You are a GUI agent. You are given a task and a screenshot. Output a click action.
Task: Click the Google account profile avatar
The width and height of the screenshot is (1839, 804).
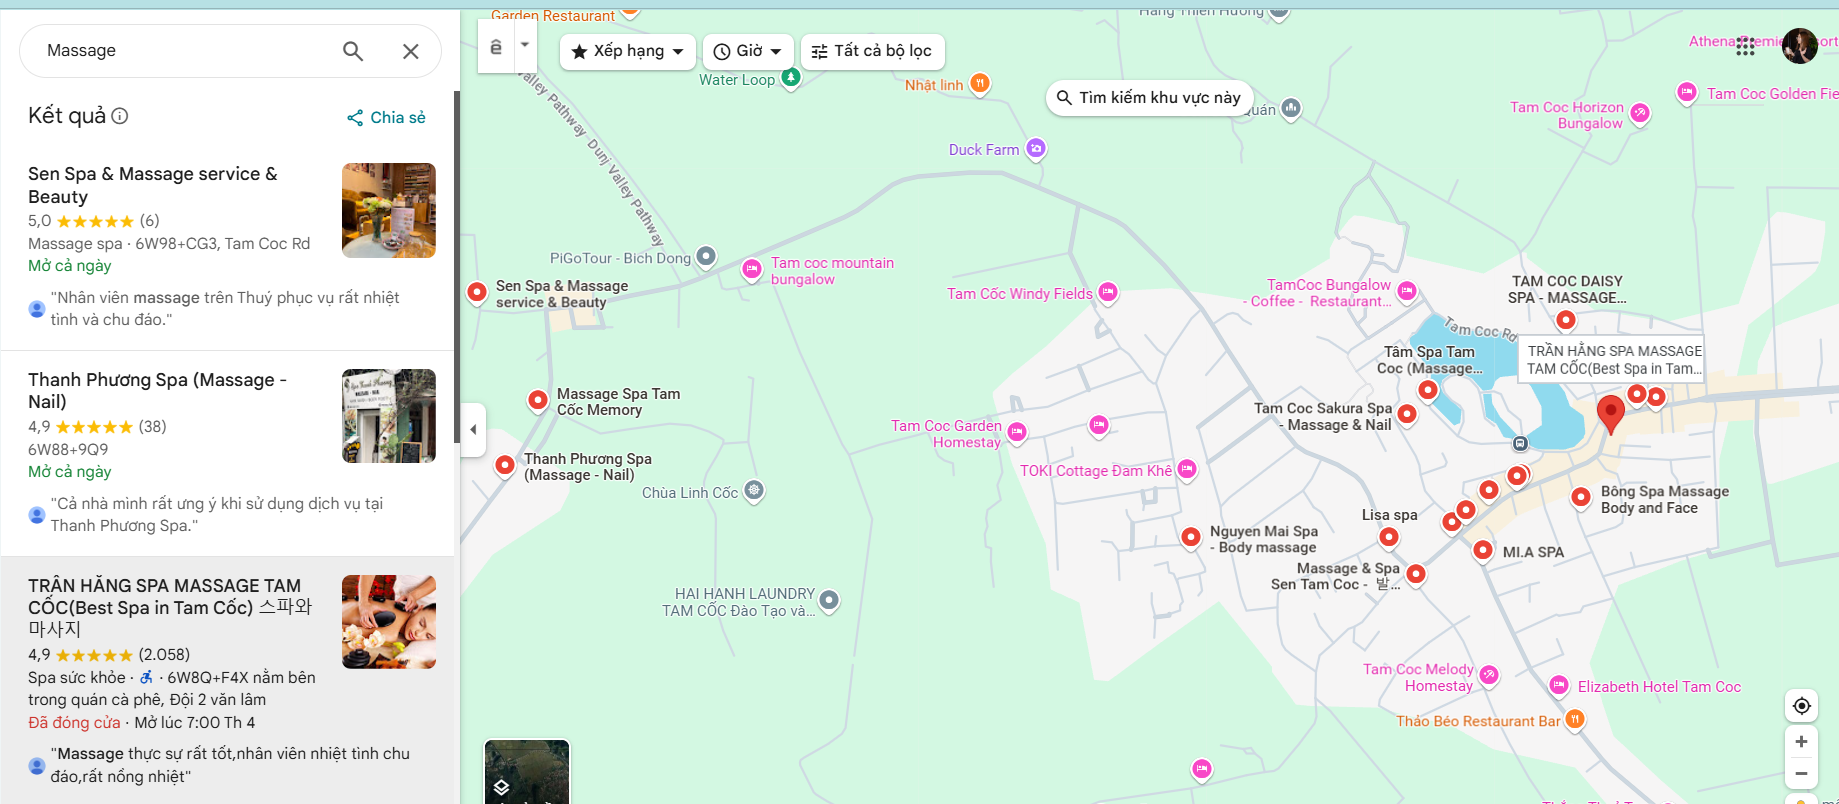tap(1799, 46)
